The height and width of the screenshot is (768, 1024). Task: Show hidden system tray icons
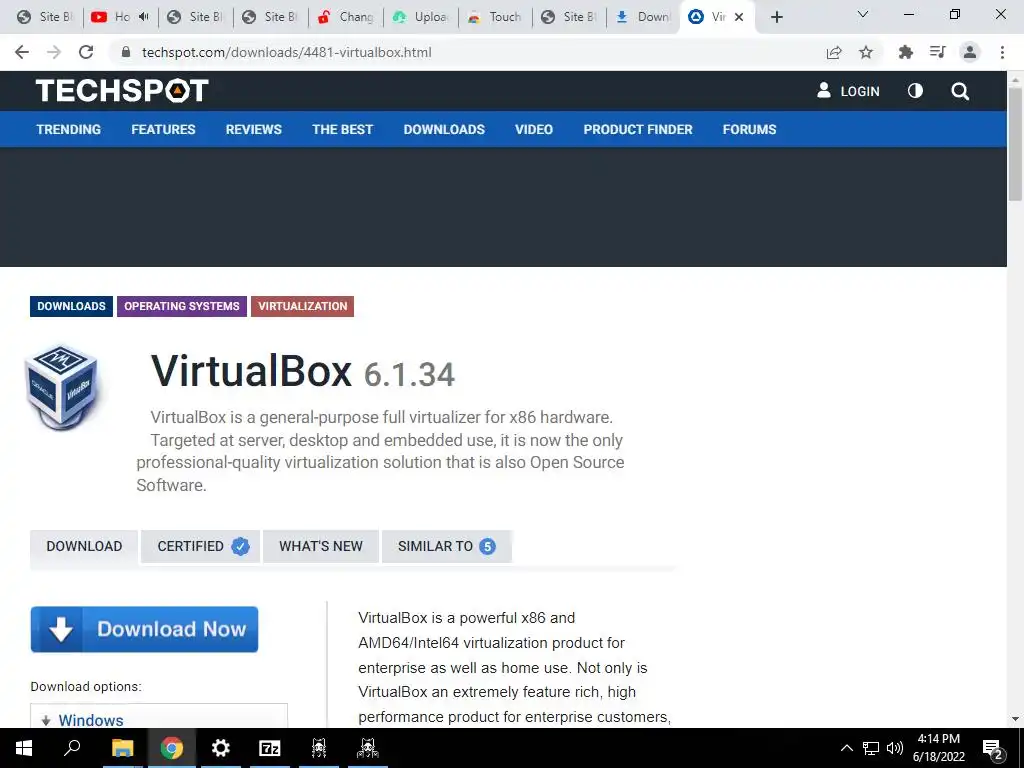point(846,748)
